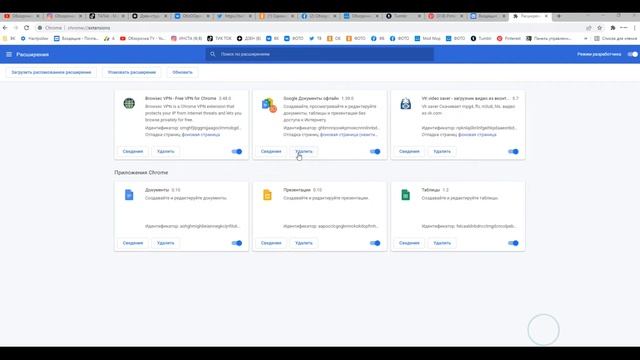Viewport: 640px width, 360px height.
Task: Click the yellow Презентации app icon
Action: tap(267, 195)
